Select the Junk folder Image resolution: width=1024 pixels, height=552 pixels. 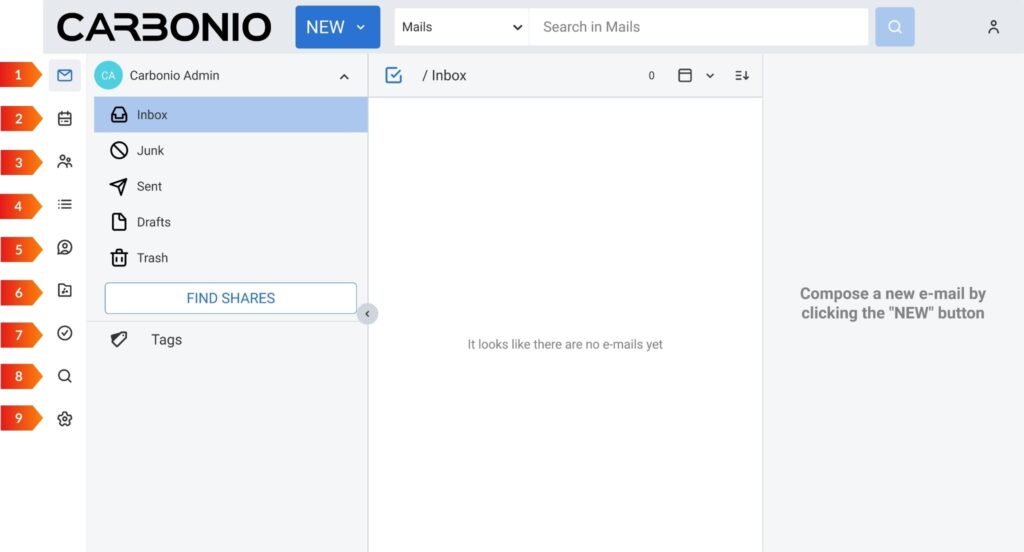click(150, 151)
